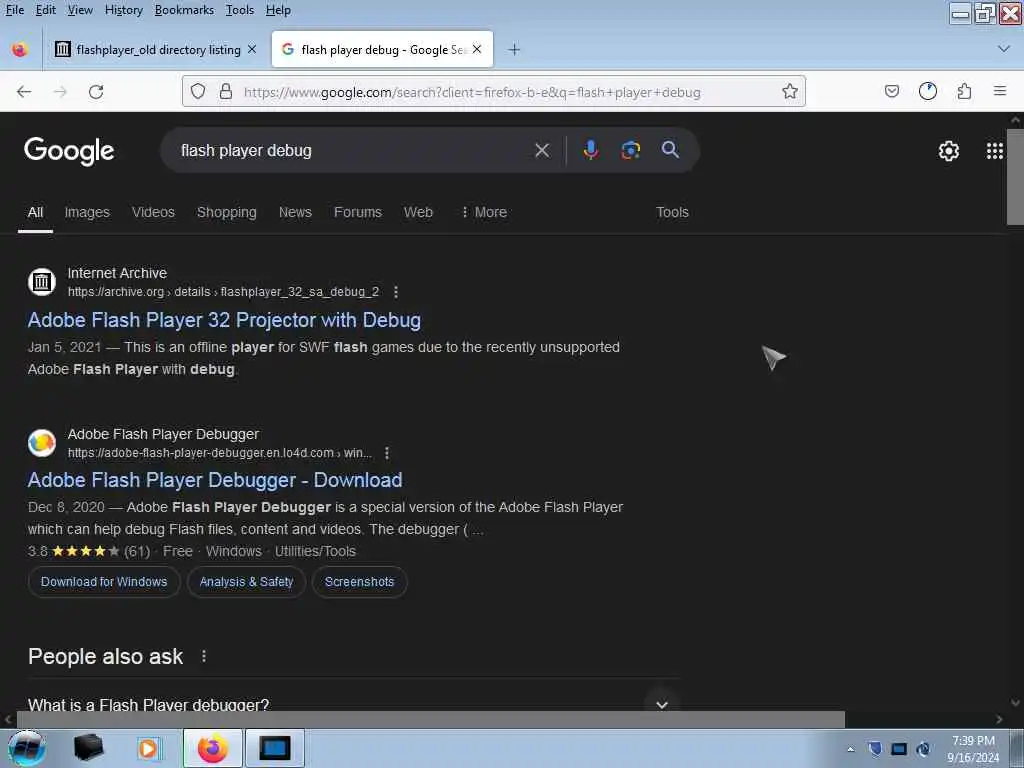The width and height of the screenshot is (1024, 768).
Task: Open the Firefox hamburger menu
Action: point(1000,91)
